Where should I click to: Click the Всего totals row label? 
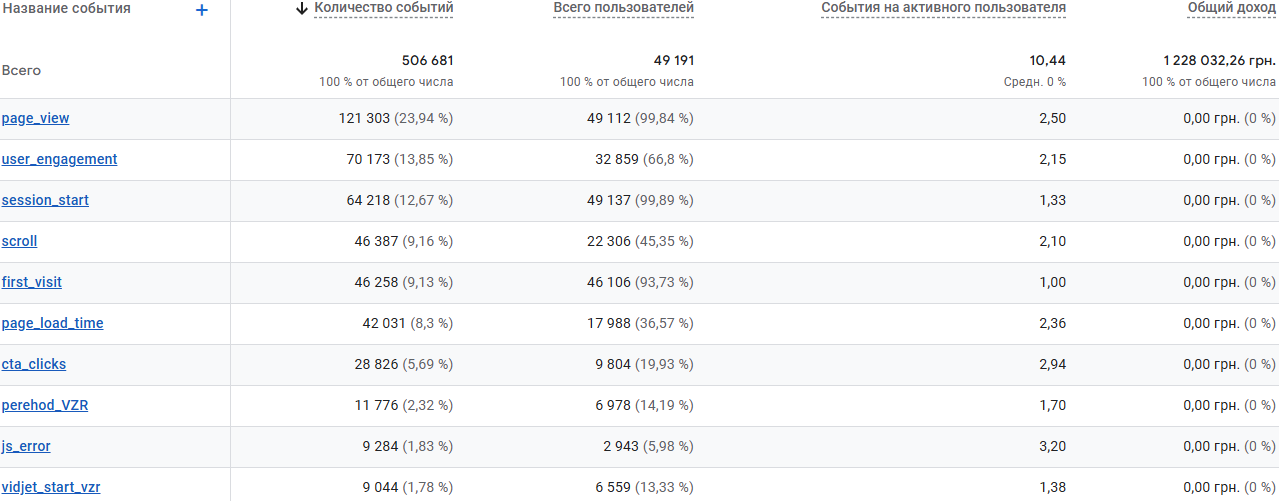(21, 71)
